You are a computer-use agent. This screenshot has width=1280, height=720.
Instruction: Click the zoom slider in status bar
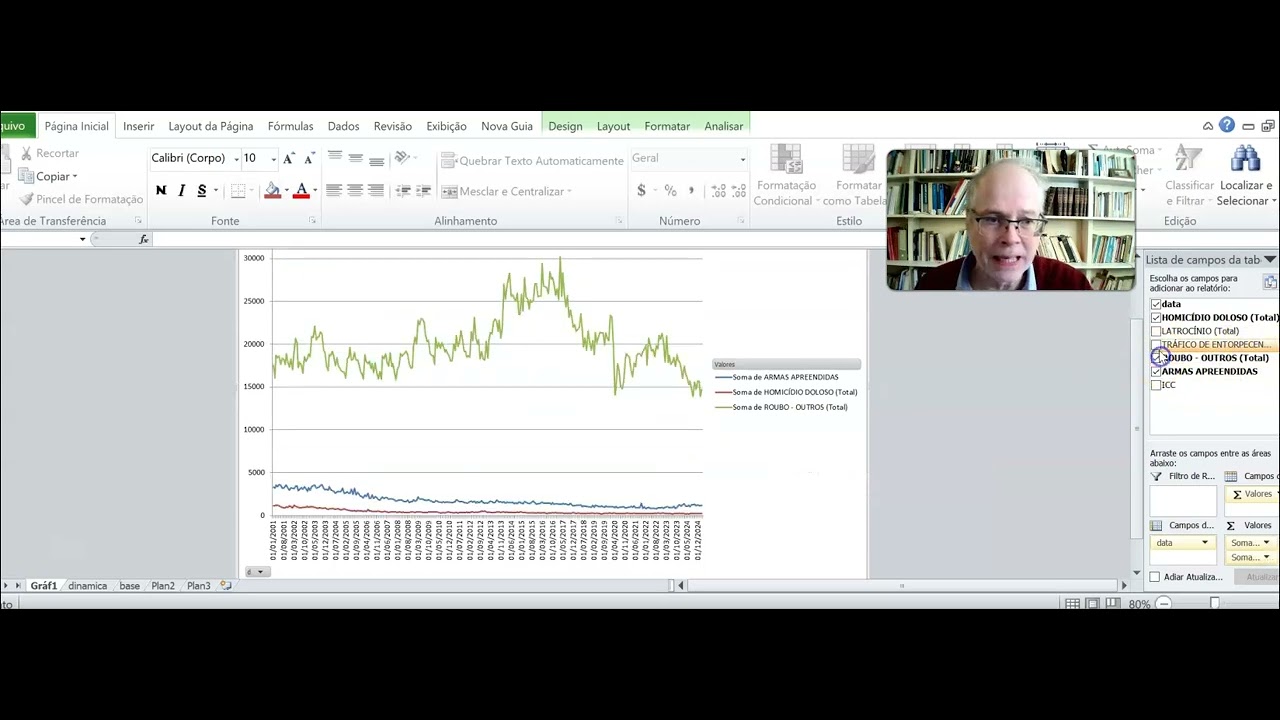(x=1215, y=604)
